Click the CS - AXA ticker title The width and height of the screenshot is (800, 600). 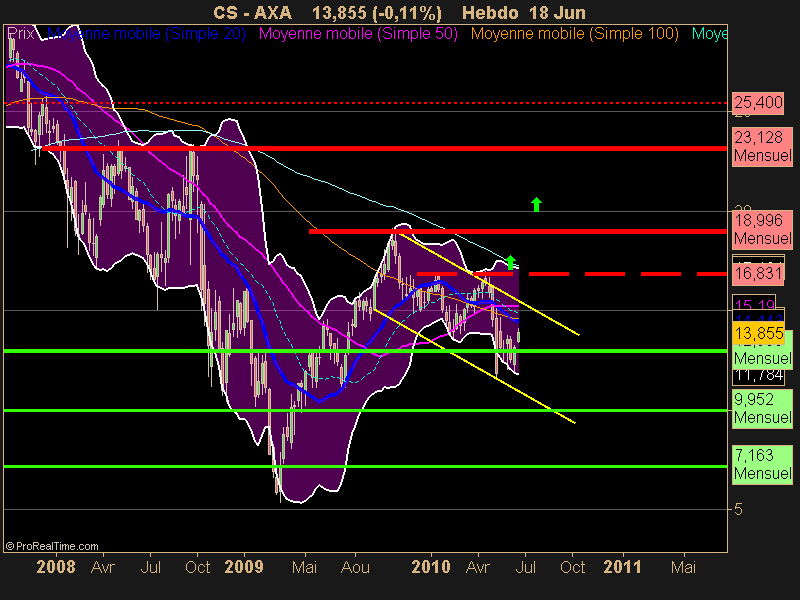coord(253,13)
